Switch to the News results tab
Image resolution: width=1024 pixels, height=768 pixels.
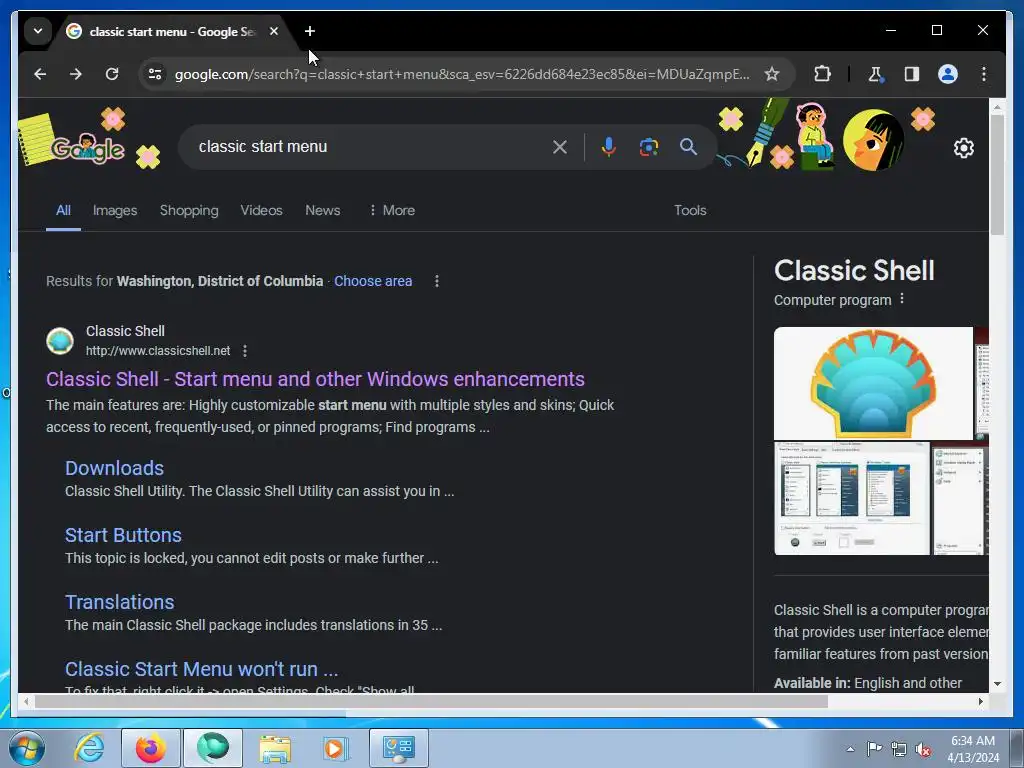click(x=323, y=210)
